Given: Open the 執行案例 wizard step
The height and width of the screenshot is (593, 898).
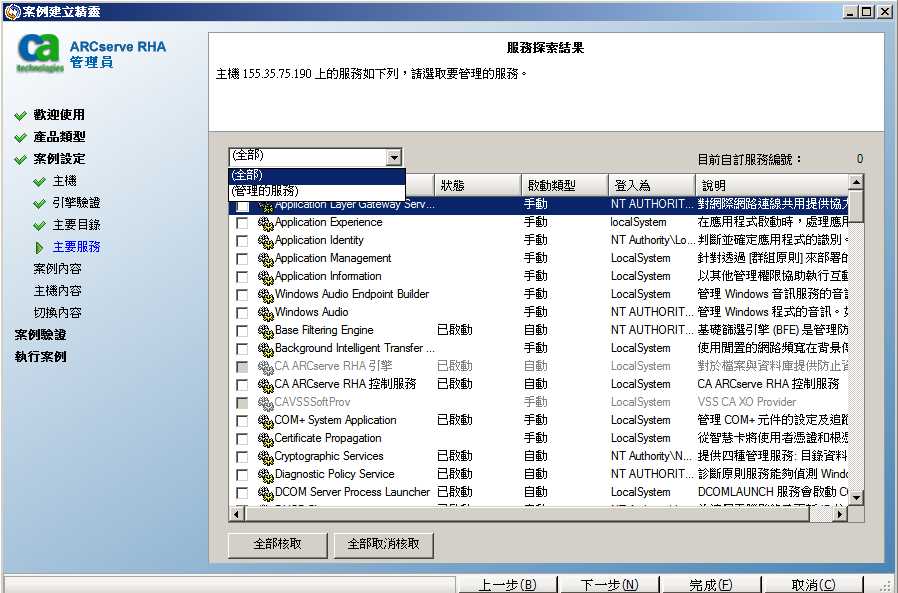Looking at the screenshot, I should [41, 357].
